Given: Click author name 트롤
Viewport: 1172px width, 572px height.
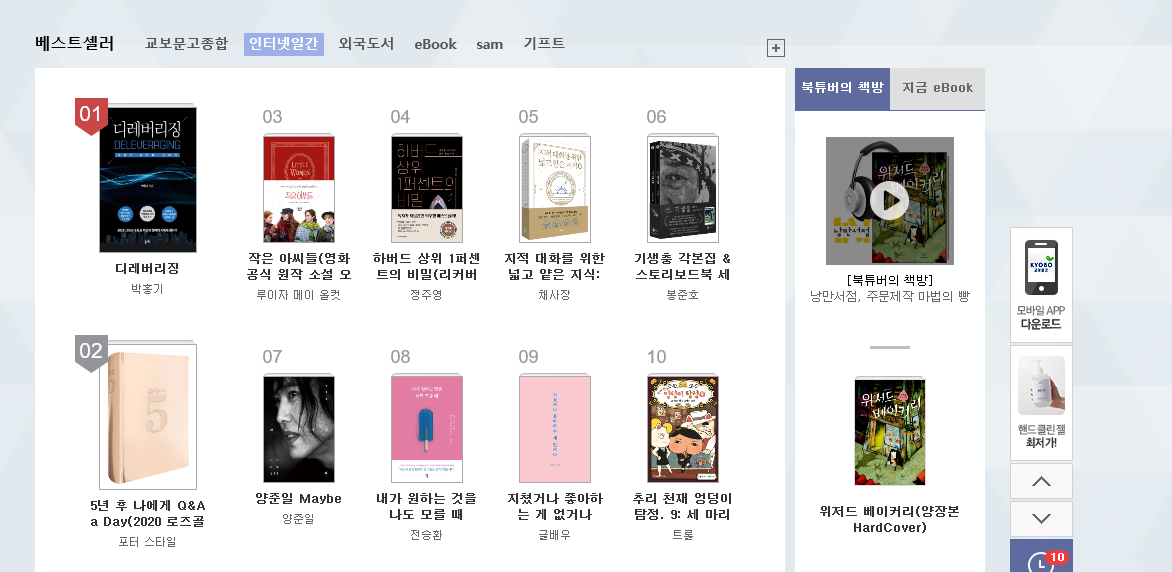Looking at the screenshot, I should (682, 535).
